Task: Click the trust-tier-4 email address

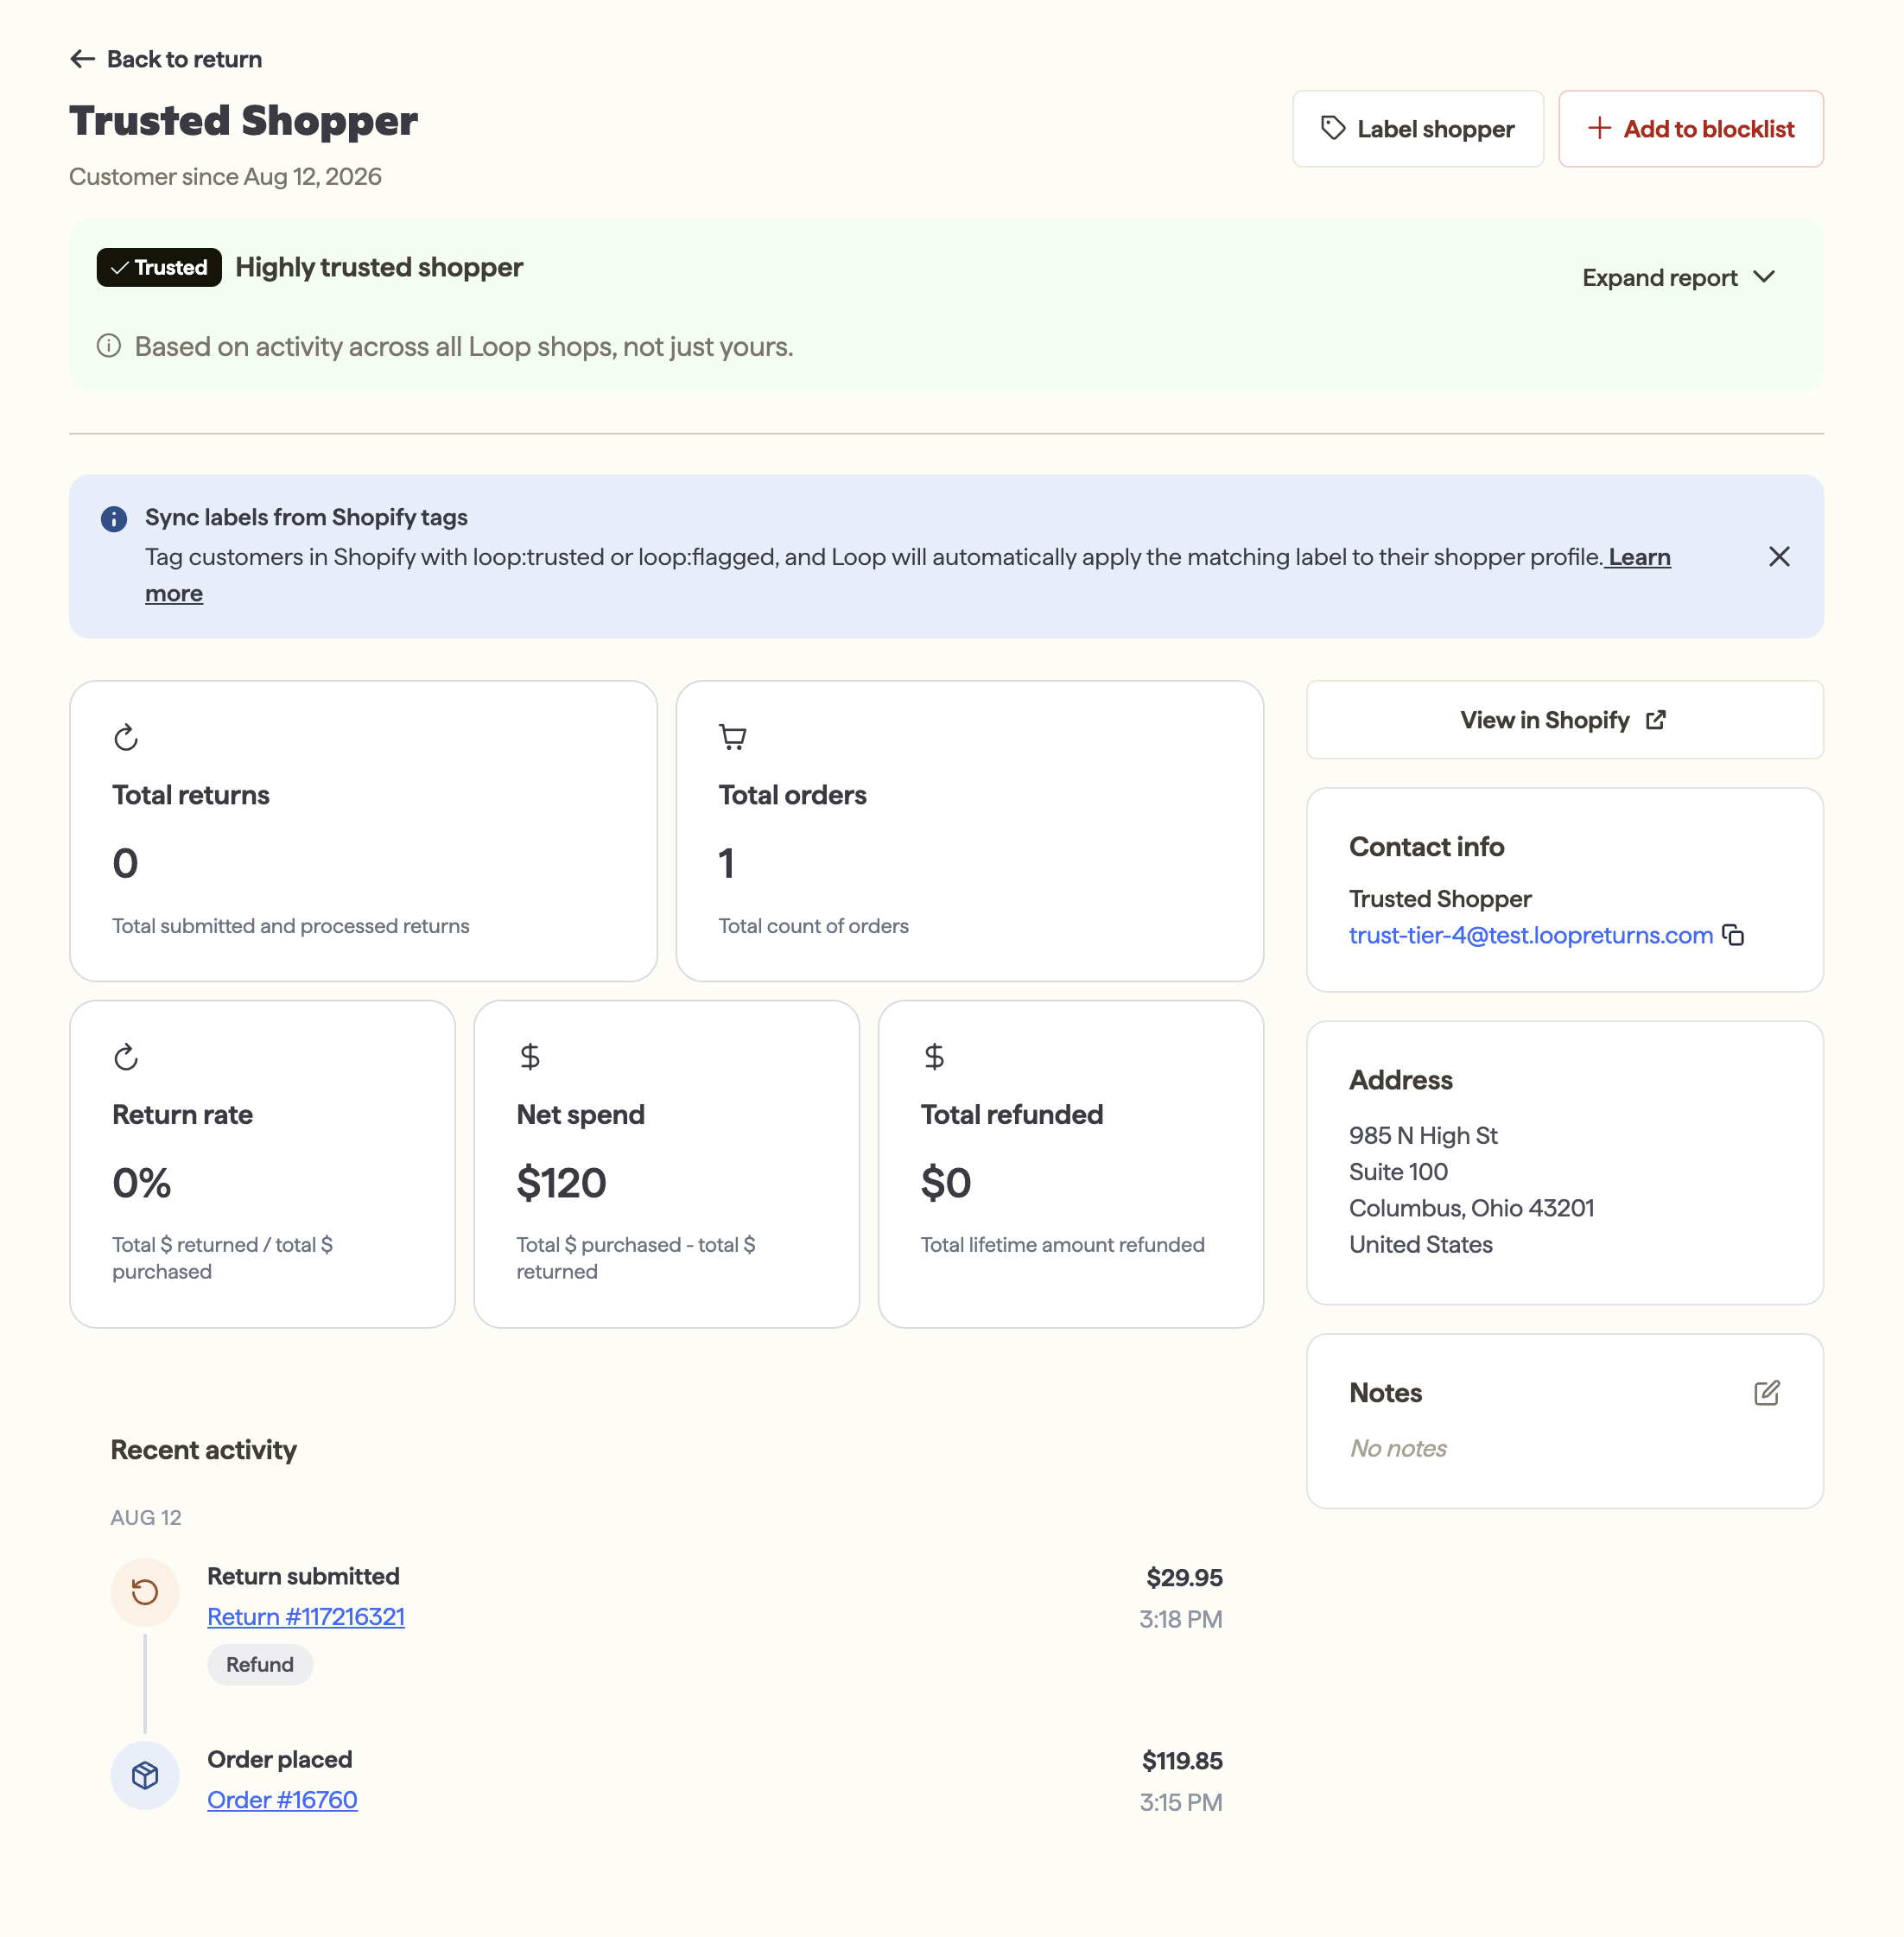Action: (1531, 935)
